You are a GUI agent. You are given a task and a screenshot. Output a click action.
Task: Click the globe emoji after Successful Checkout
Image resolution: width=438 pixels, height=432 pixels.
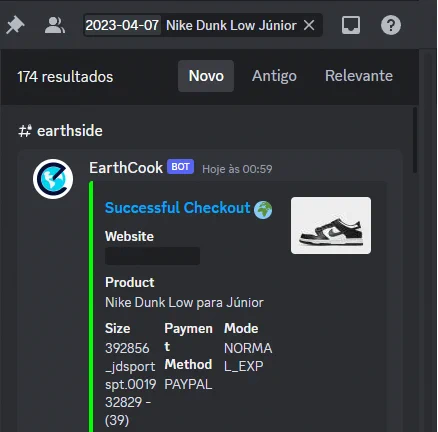tap(263, 210)
